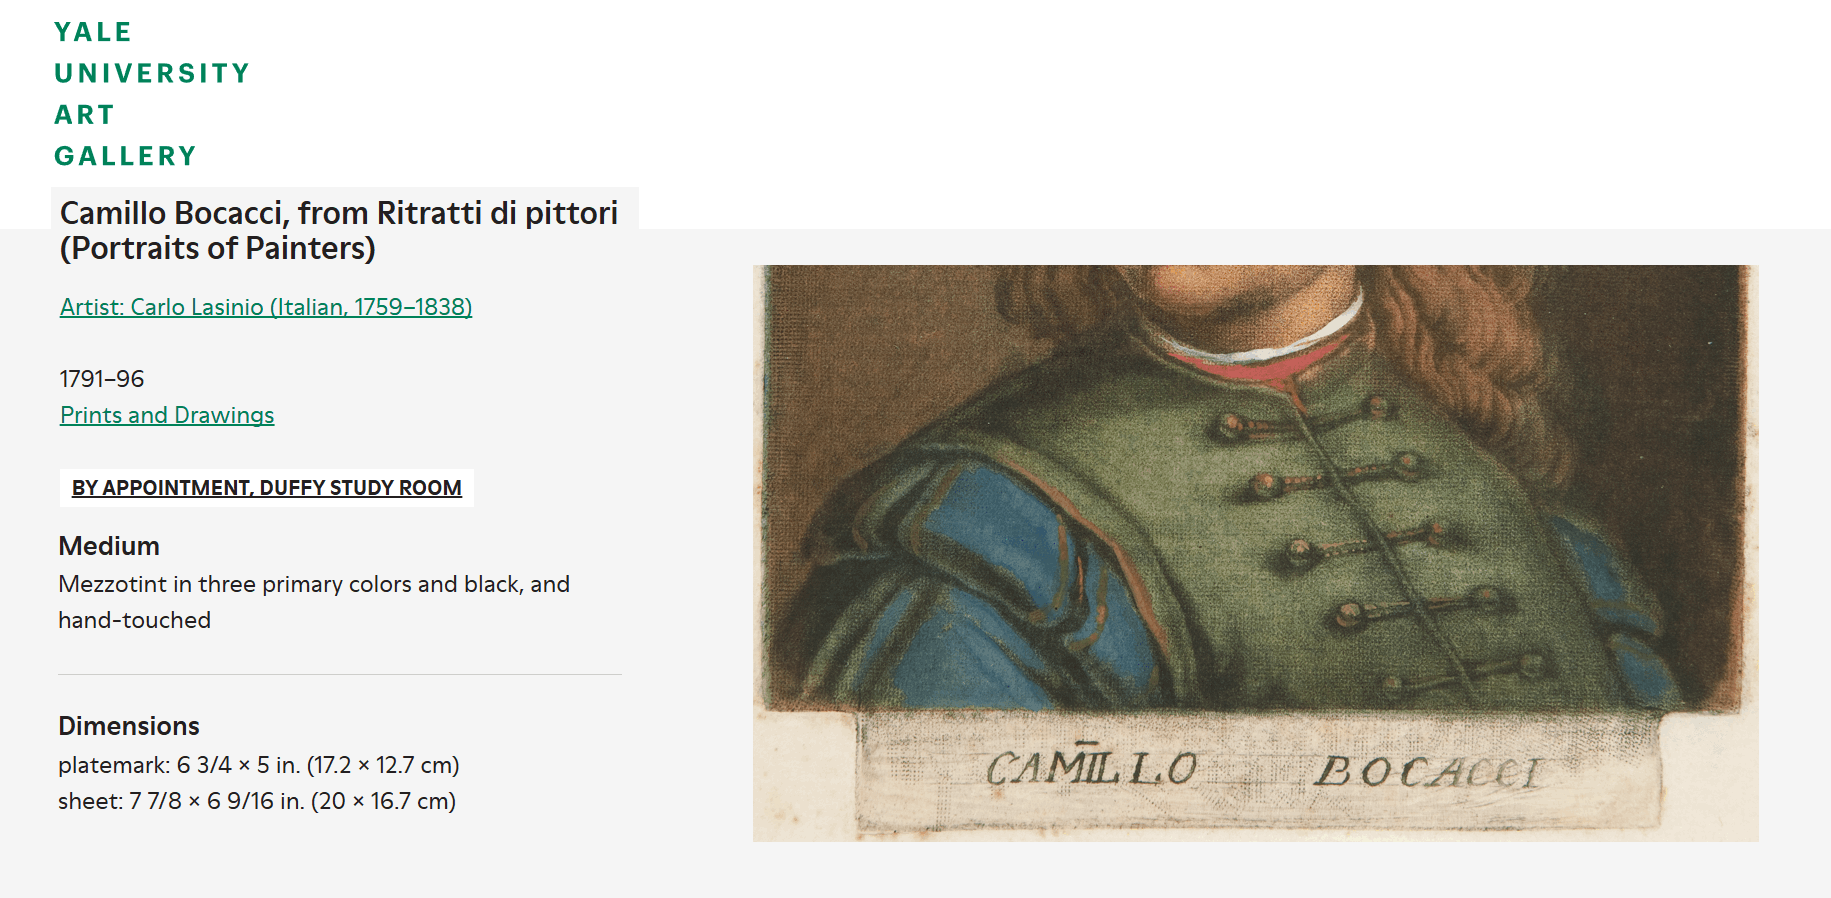Click the Dimensions section heading
Image resolution: width=1831 pixels, height=898 pixels.
pyautogui.click(x=129, y=726)
